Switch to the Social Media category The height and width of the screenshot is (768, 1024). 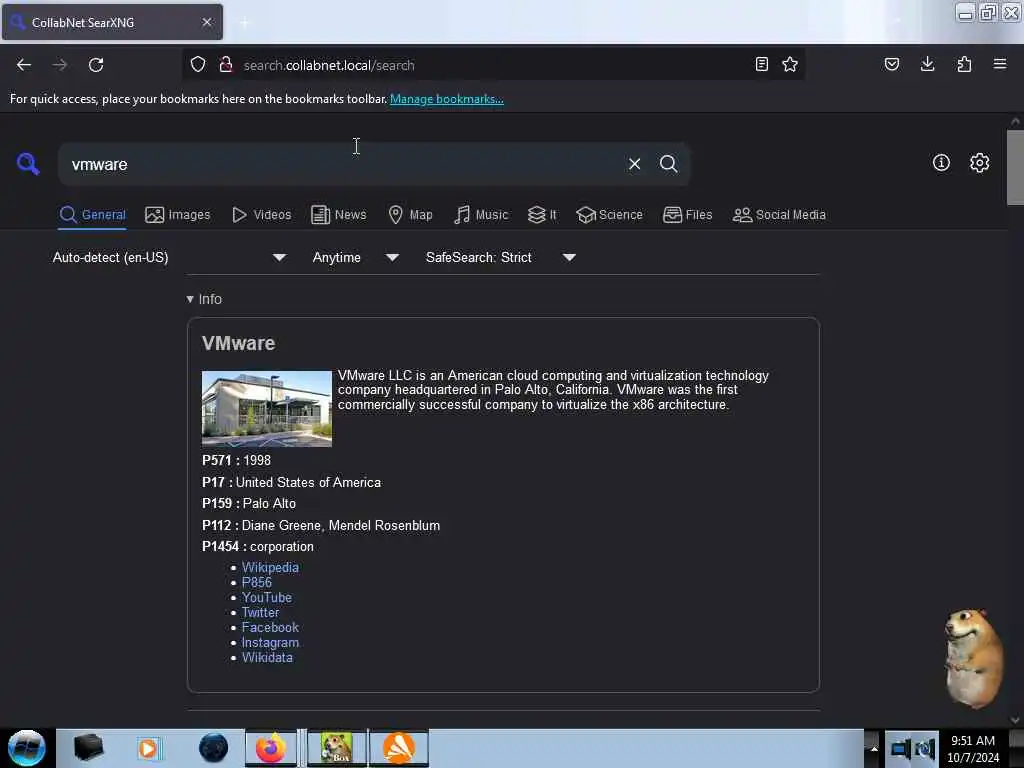pyautogui.click(x=779, y=215)
